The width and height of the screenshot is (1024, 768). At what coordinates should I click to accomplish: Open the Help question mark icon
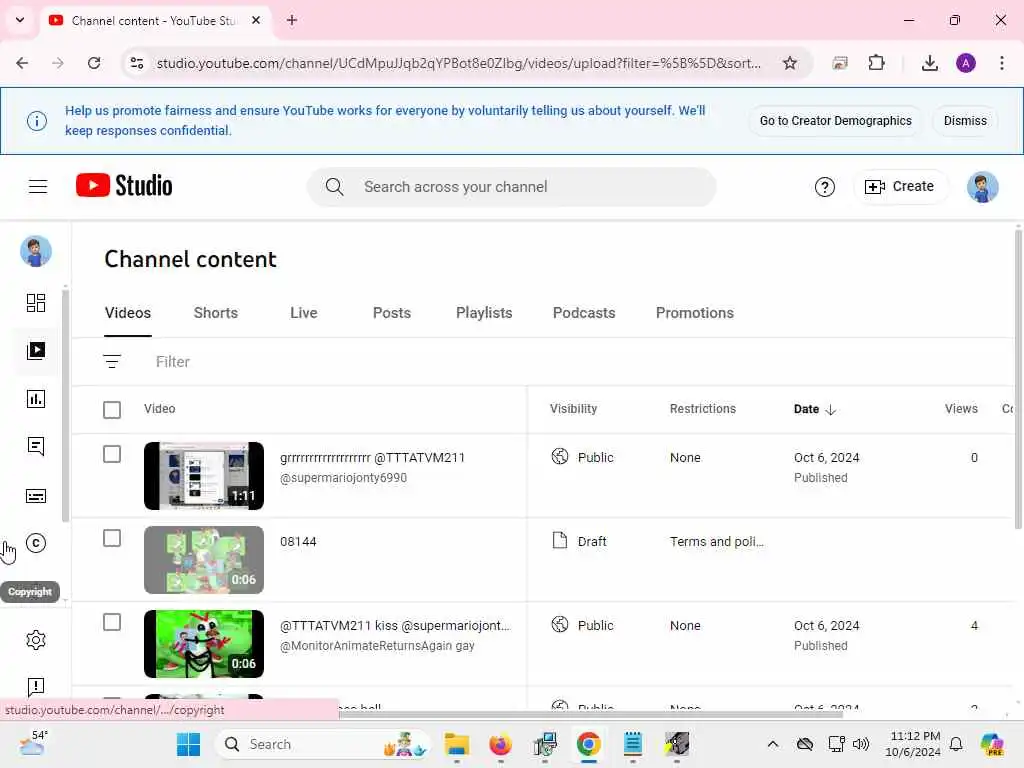point(824,187)
